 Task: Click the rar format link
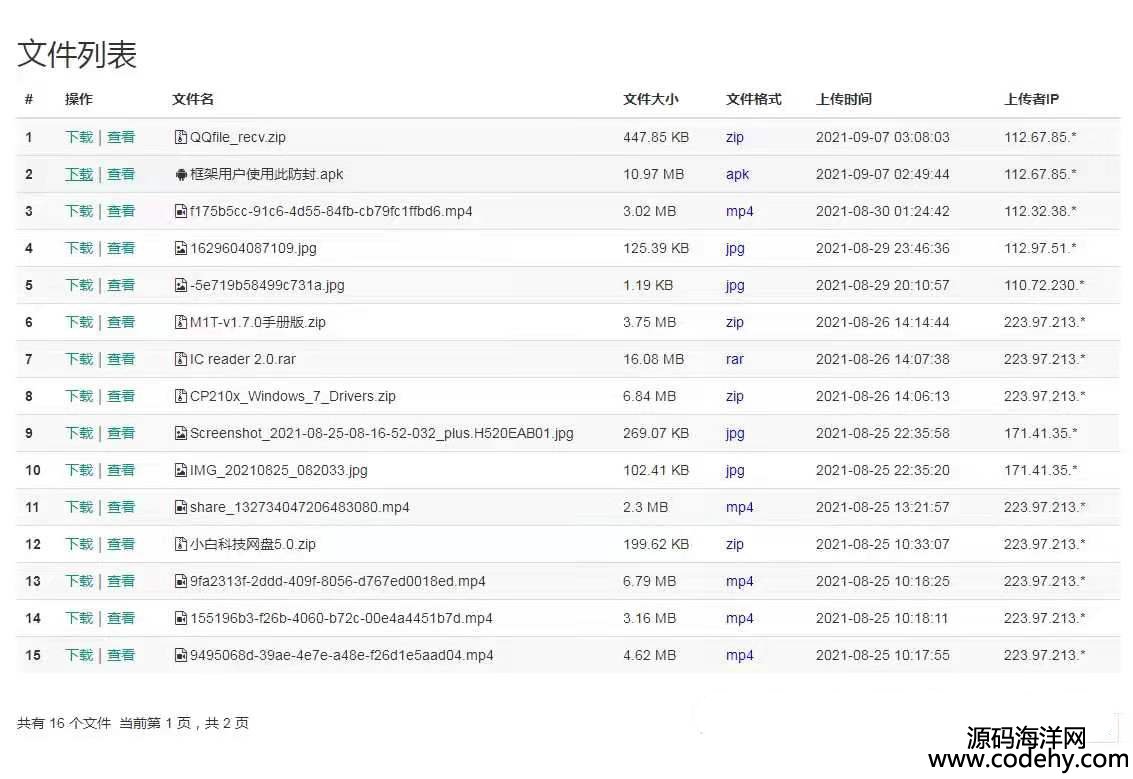[x=734, y=359]
